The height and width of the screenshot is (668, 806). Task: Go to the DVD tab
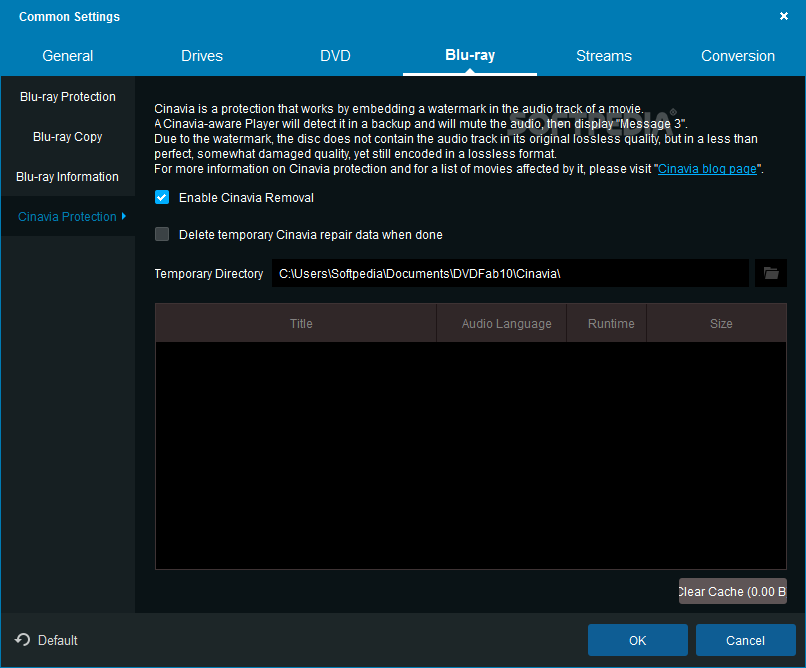click(335, 55)
